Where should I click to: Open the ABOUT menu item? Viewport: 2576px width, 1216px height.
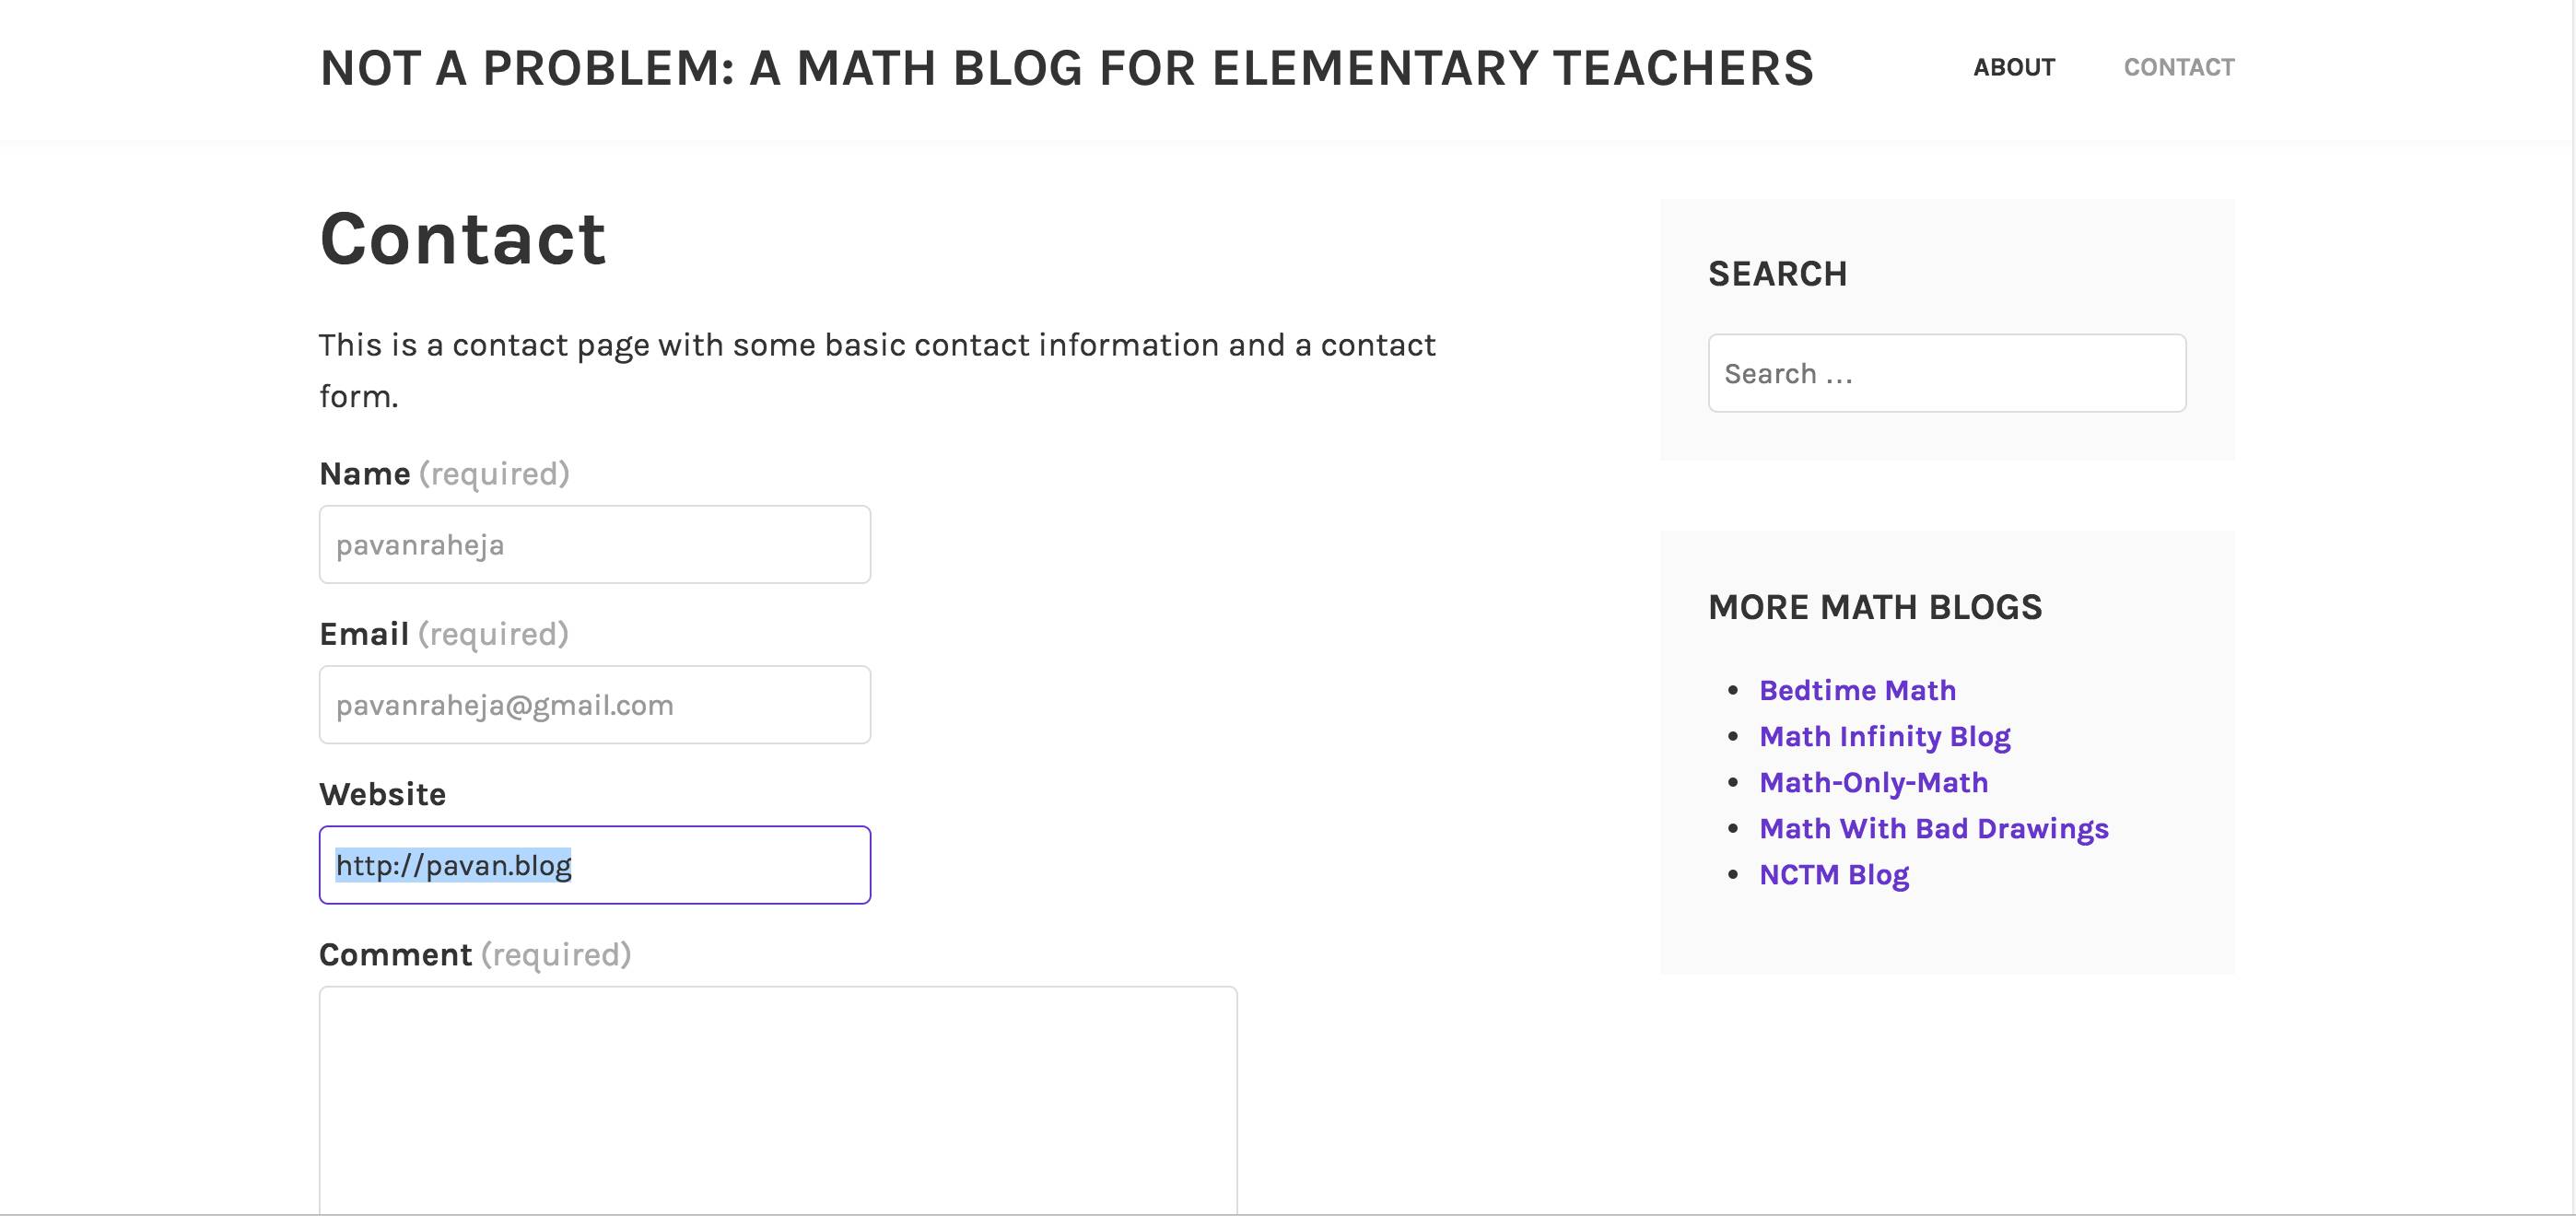click(2013, 67)
